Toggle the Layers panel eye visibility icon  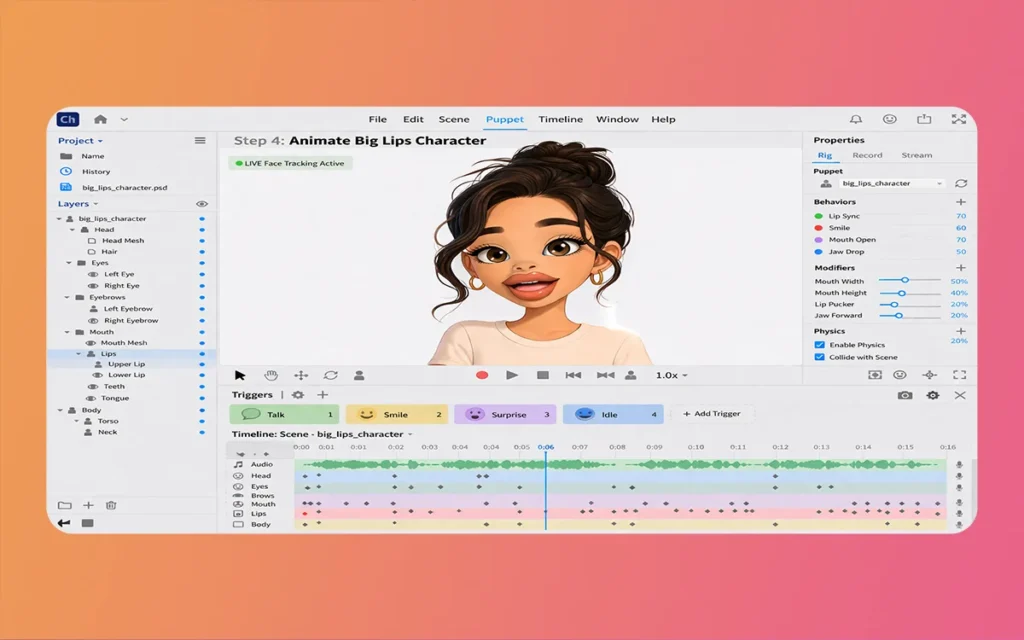click(x=201, y=204)
